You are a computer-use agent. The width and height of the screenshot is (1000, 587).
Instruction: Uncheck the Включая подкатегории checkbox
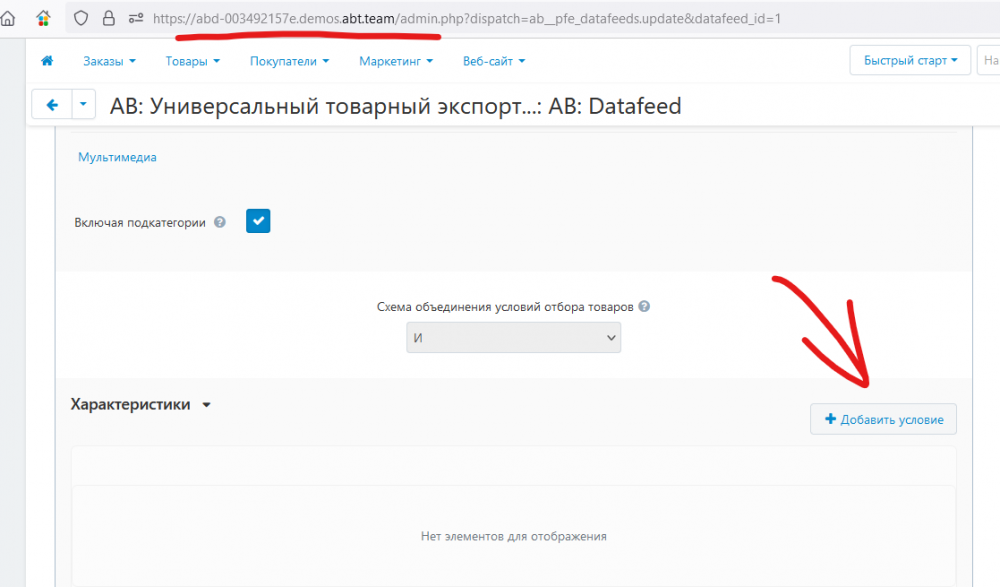[x=258, y=221]
